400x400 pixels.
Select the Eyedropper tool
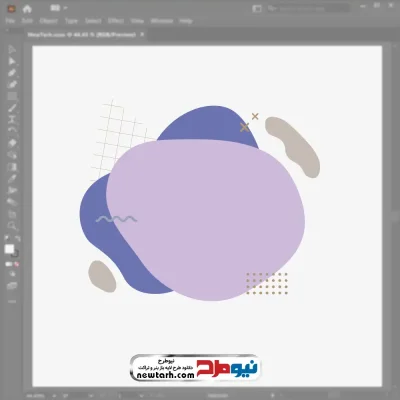coord(12,178)
